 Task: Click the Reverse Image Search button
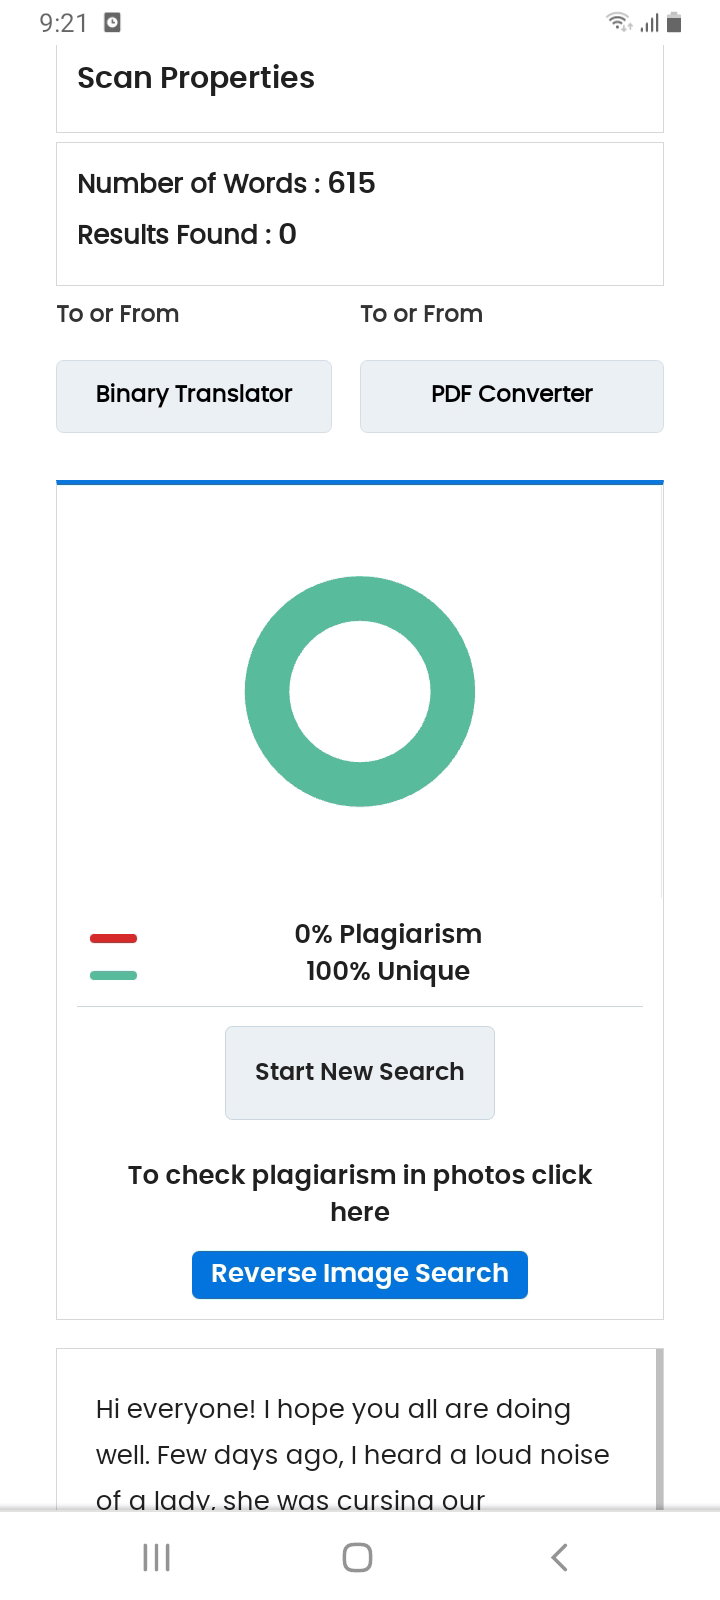point(360,1274)
